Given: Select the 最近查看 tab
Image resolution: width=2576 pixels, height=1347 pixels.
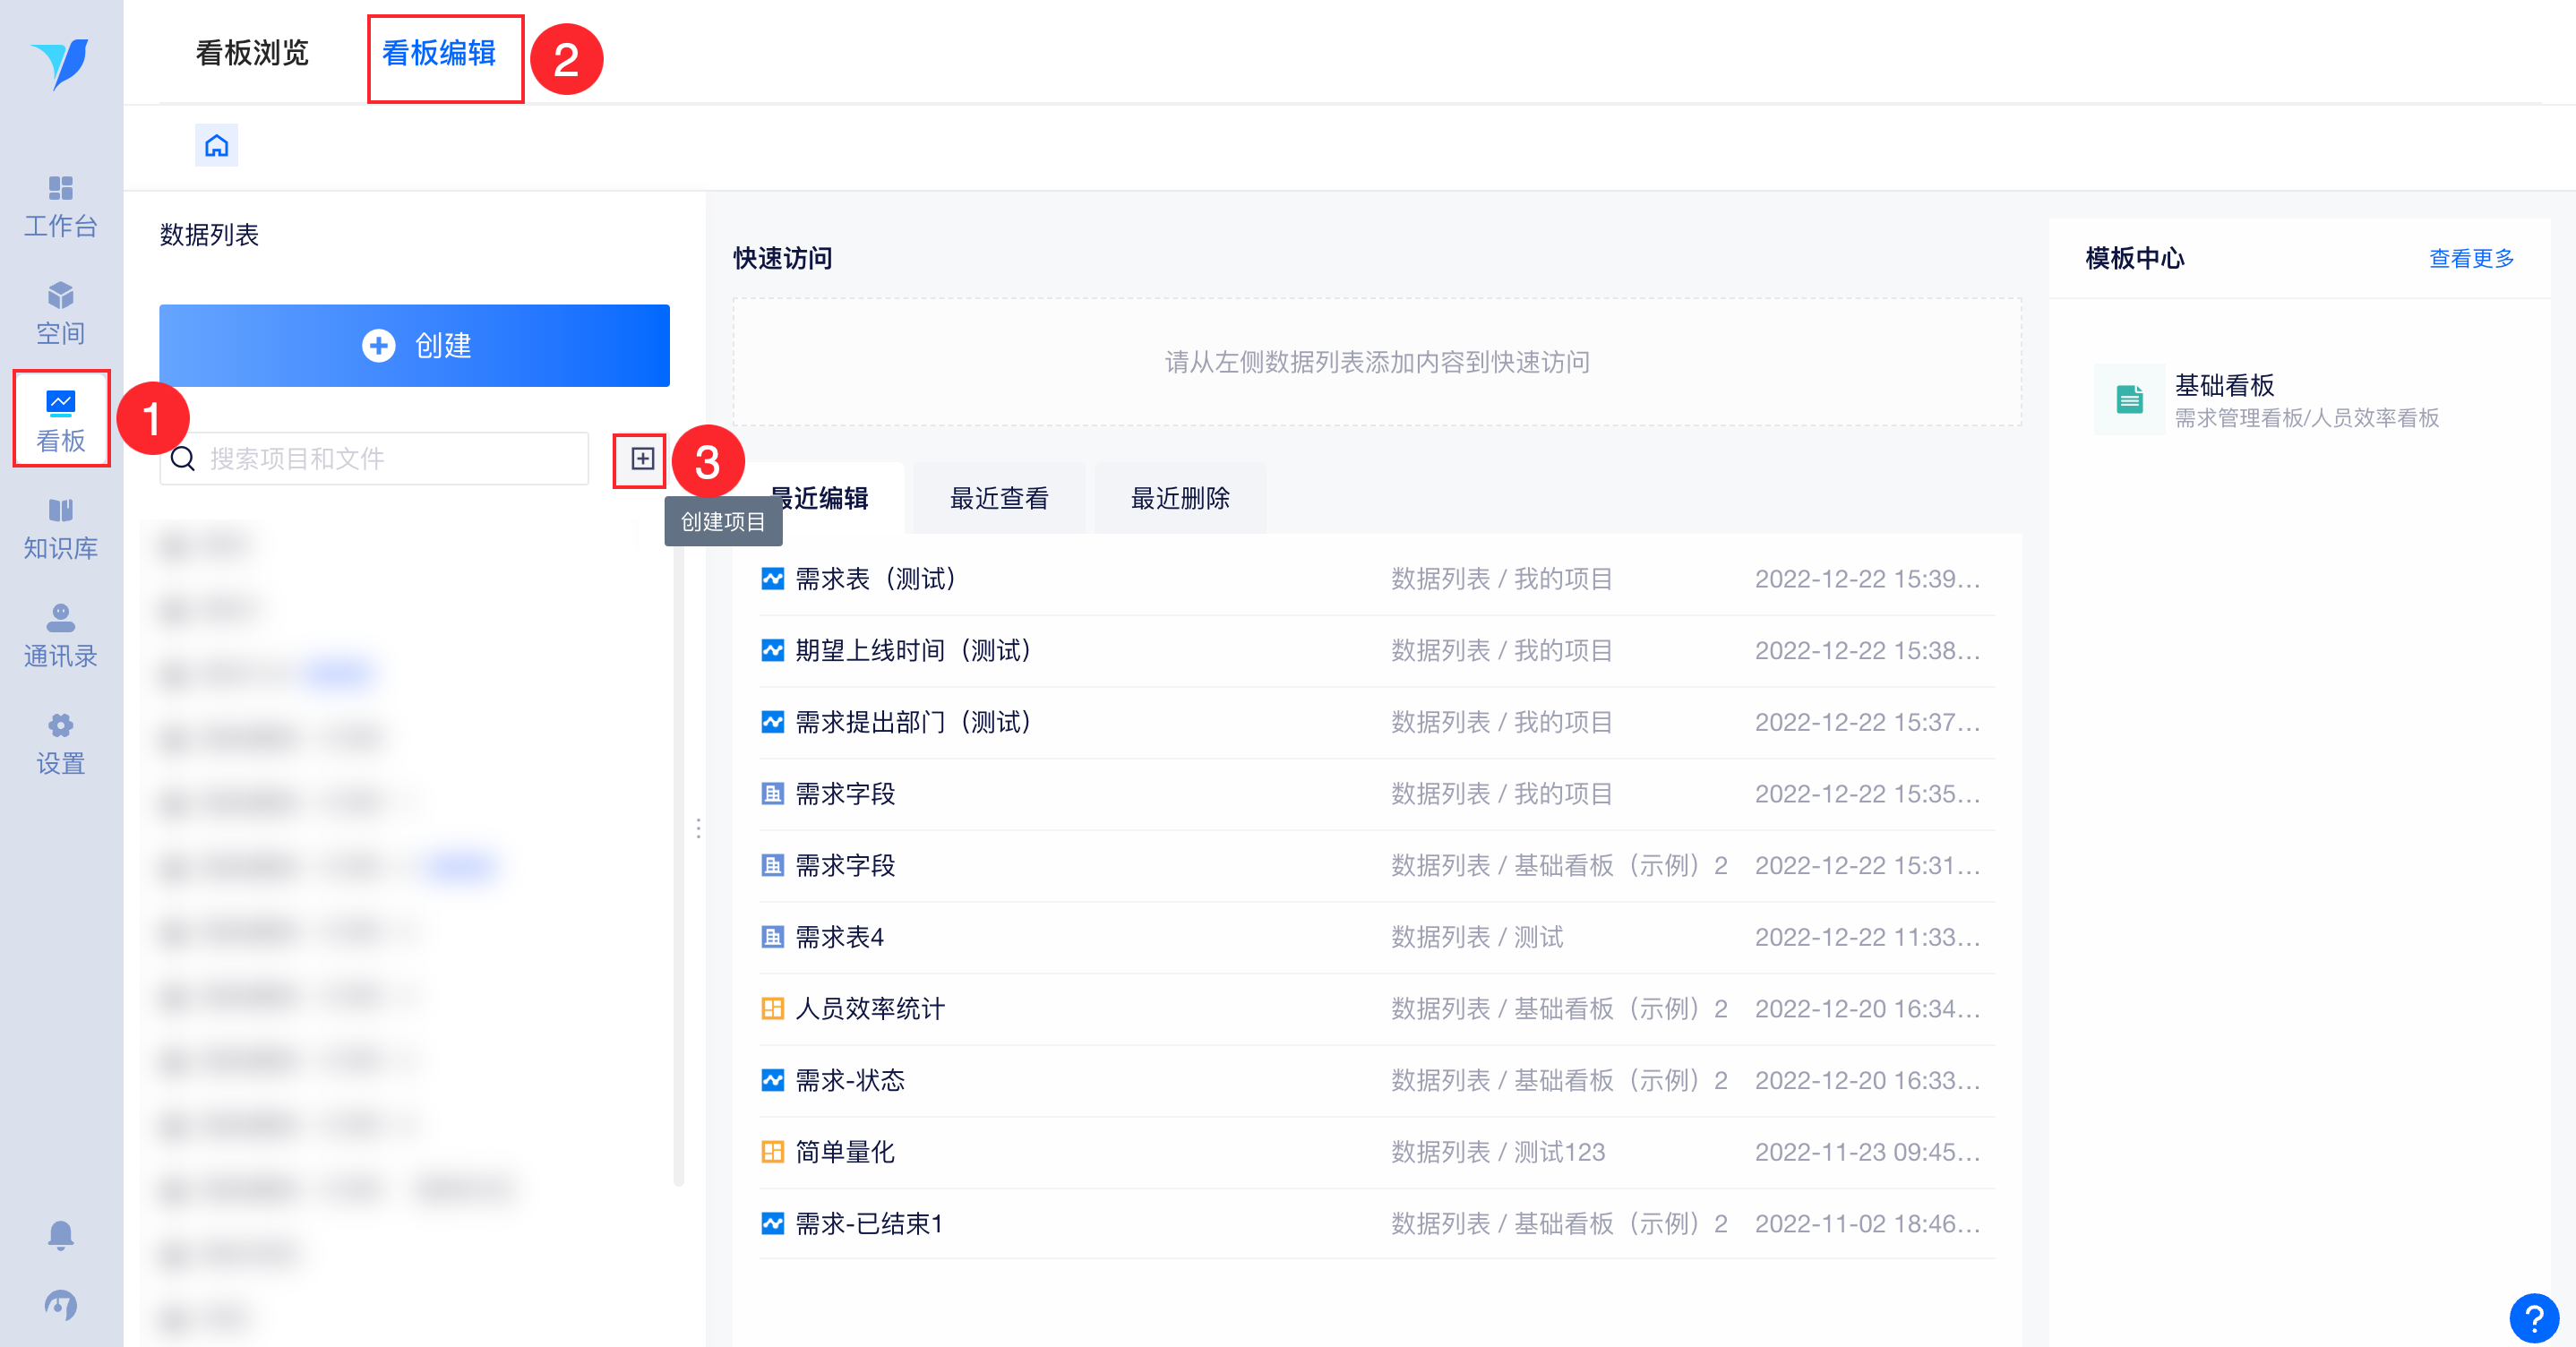Looking at the screenshot, I should pos(998,498).
